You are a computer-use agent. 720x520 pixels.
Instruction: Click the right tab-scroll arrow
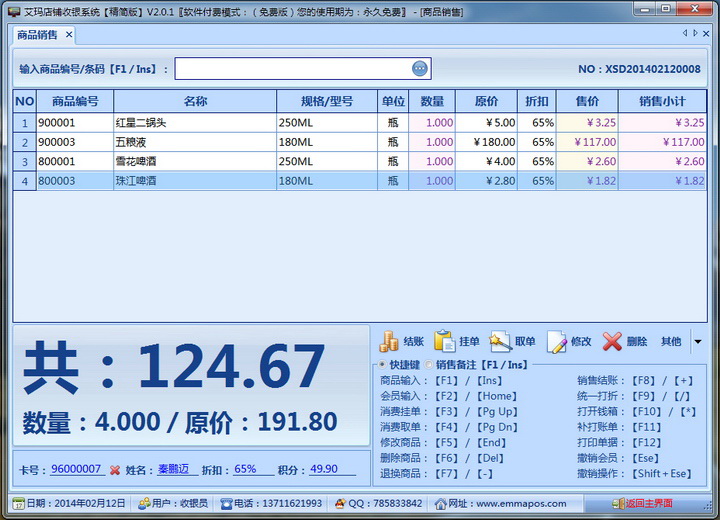pos(695,33)
